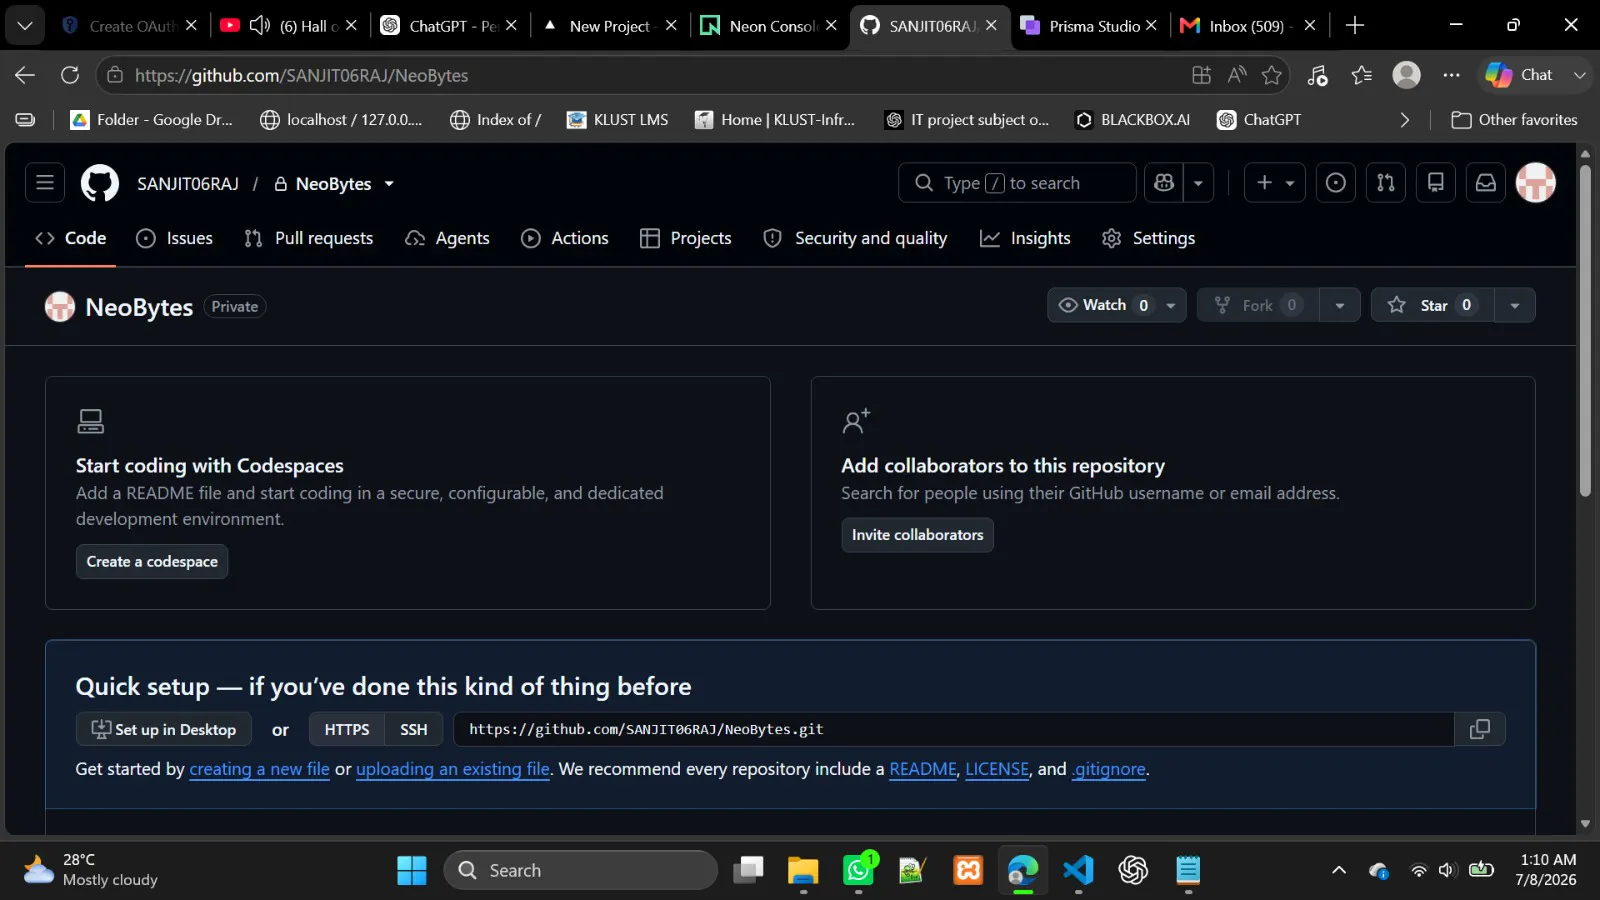Open the repositories icon in header
Image resolution: width=1600 pixels, height=900 pixels.
point(1436,183)
